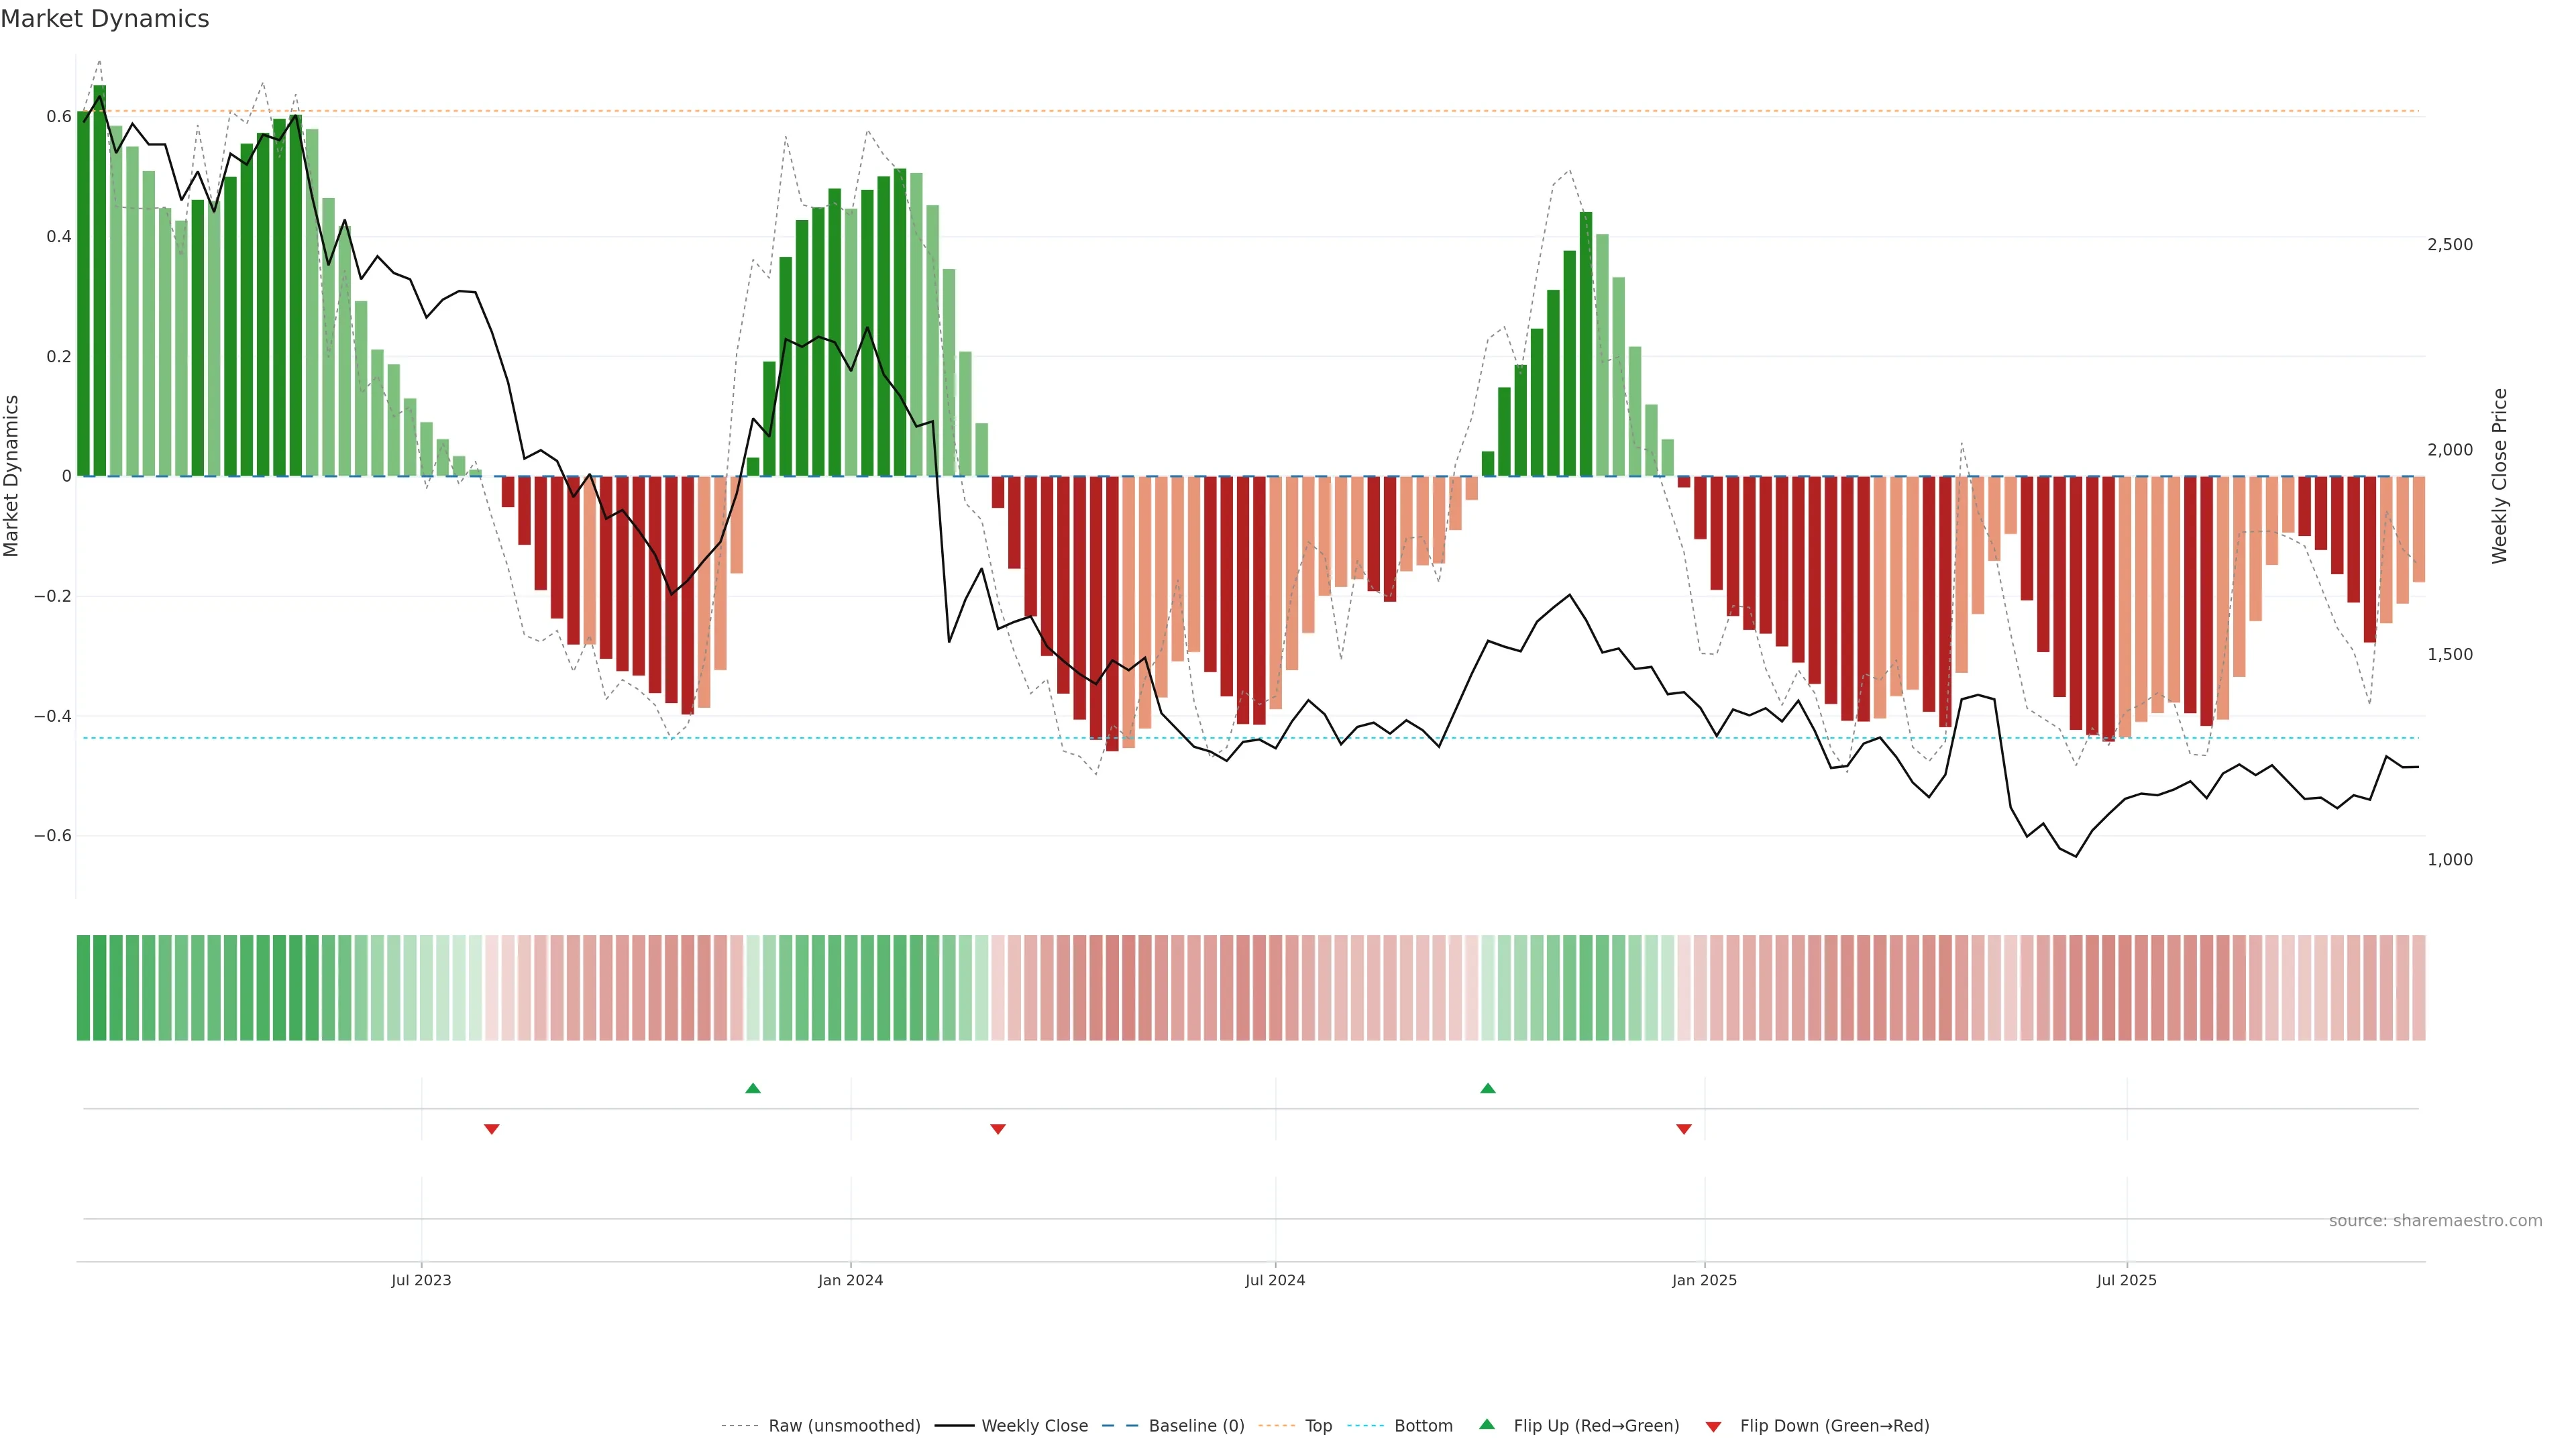
Task: Click the tallest green bar at far left
Action: 99,280
